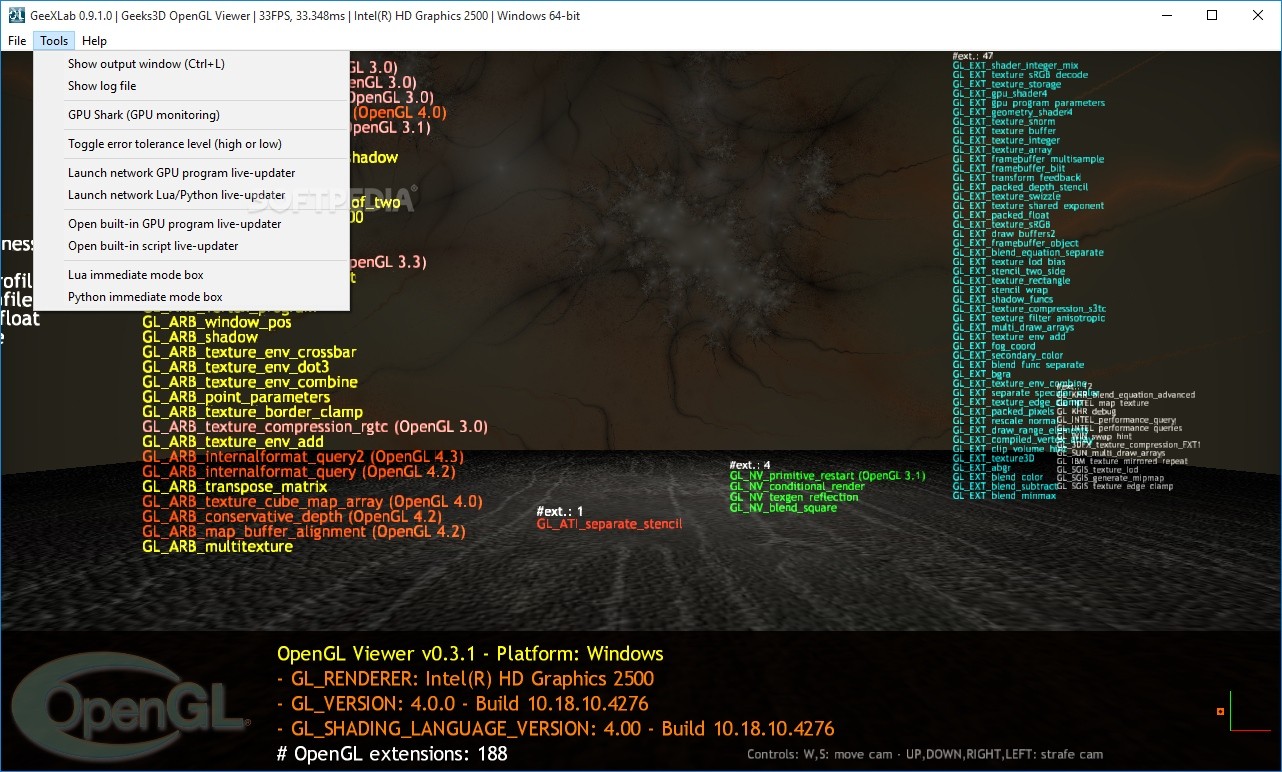Click GL_SHADING_LANGUAGE_VERSION 4.00 line

[x=556, y=729]
